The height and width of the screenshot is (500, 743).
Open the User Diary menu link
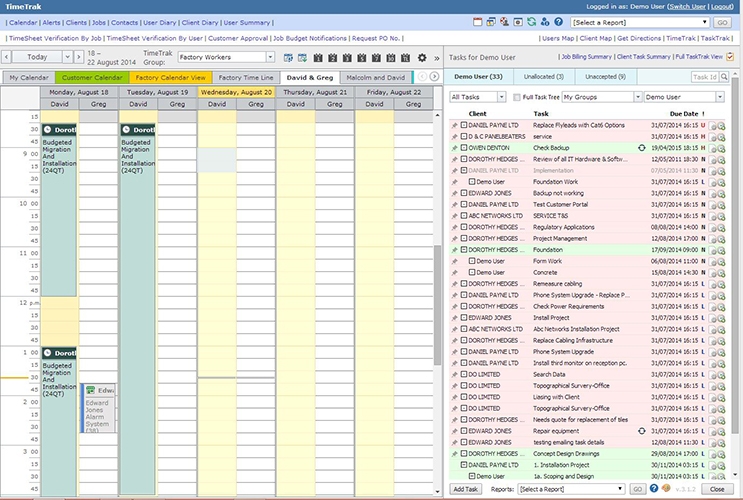[160, 22]
